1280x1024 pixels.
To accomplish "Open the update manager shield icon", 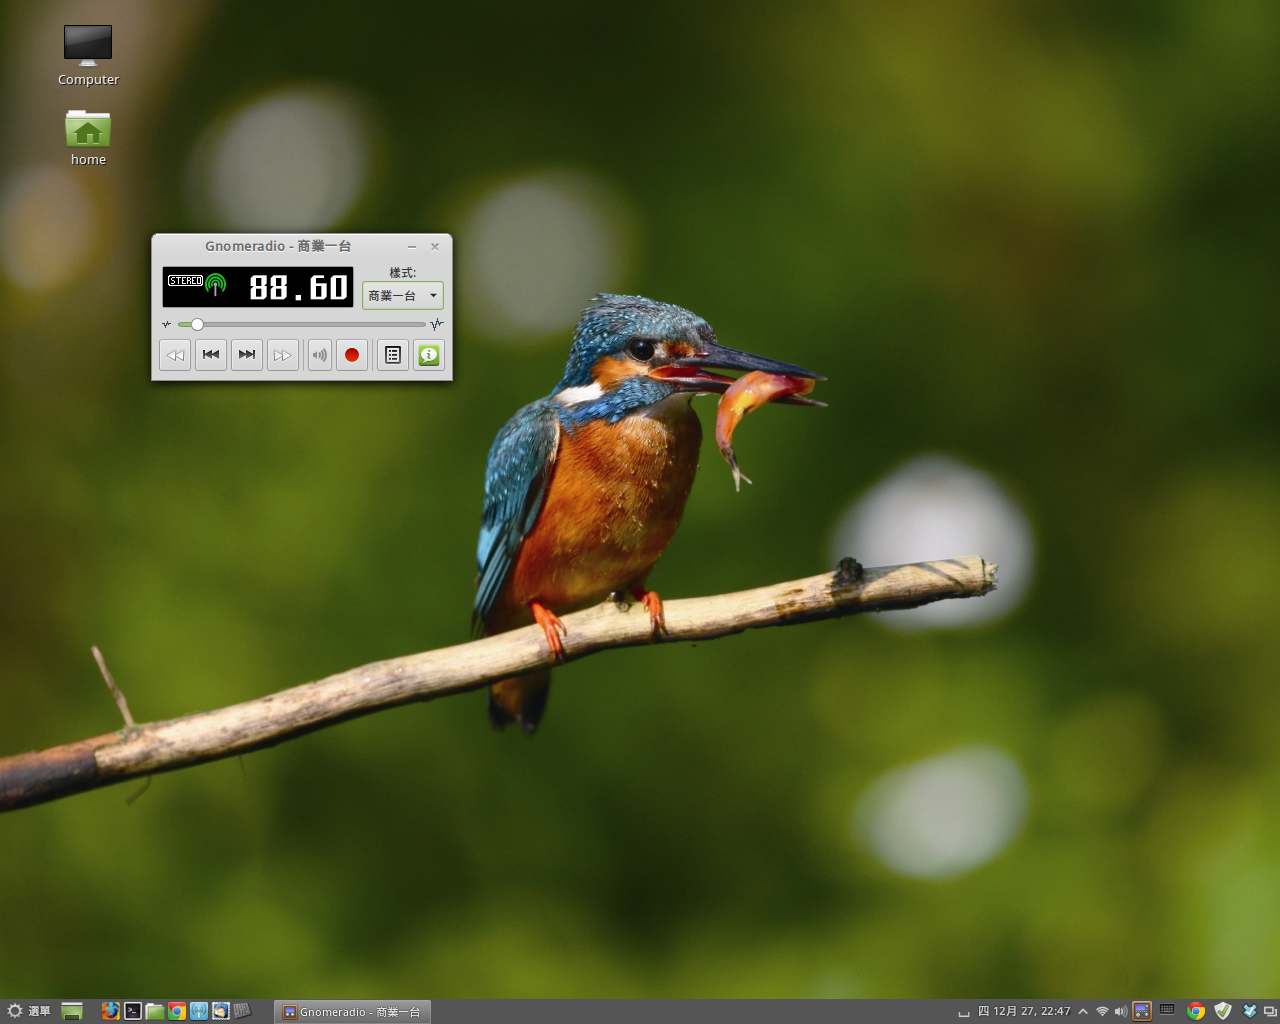I will pos(1223,1011).
